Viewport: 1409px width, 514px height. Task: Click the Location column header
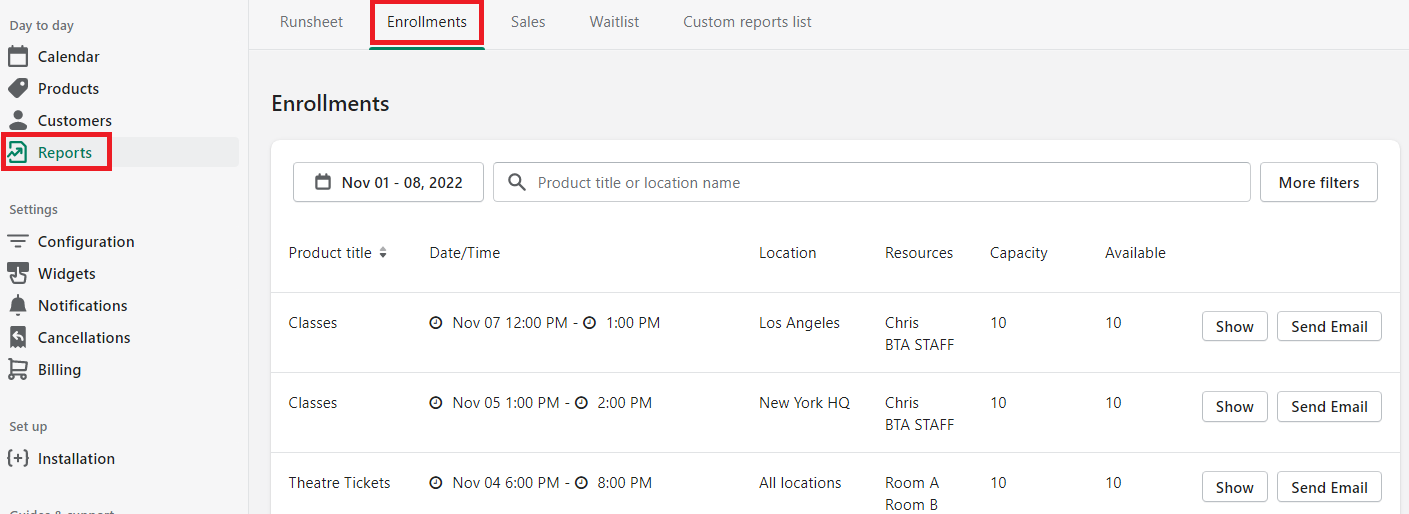coord(787,253)
